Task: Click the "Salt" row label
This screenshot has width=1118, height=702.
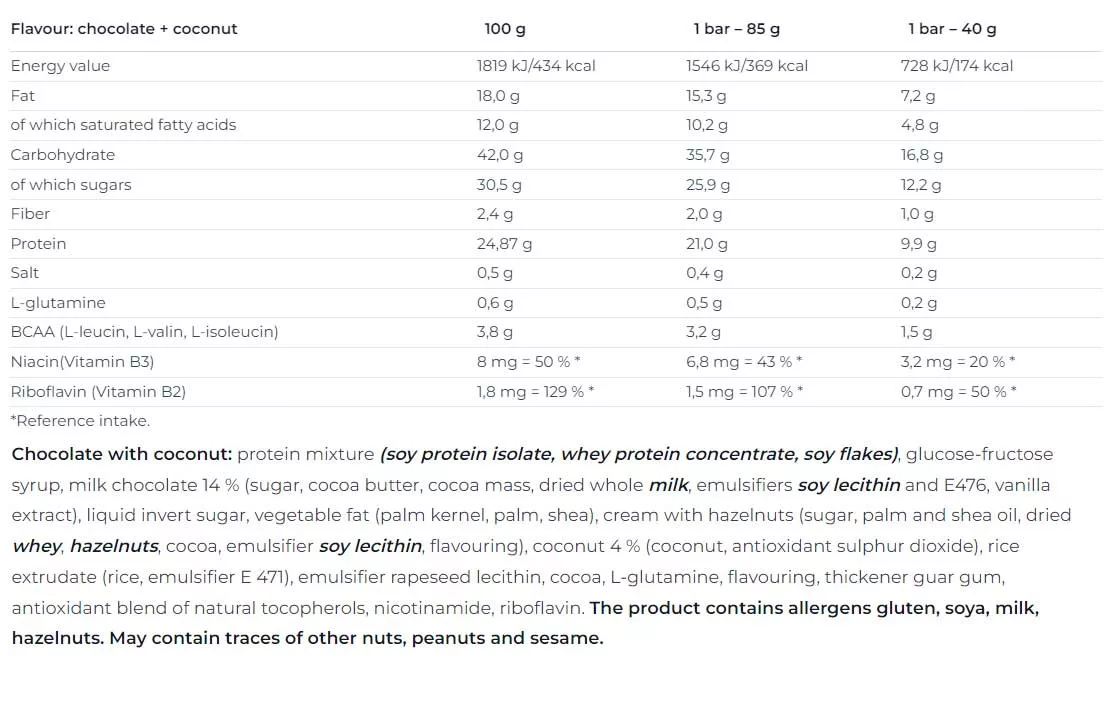Action: [x=25, y=273]
